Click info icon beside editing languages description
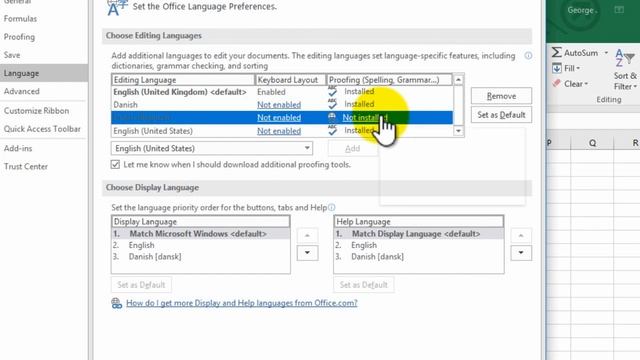 click(x=528, y=56)
